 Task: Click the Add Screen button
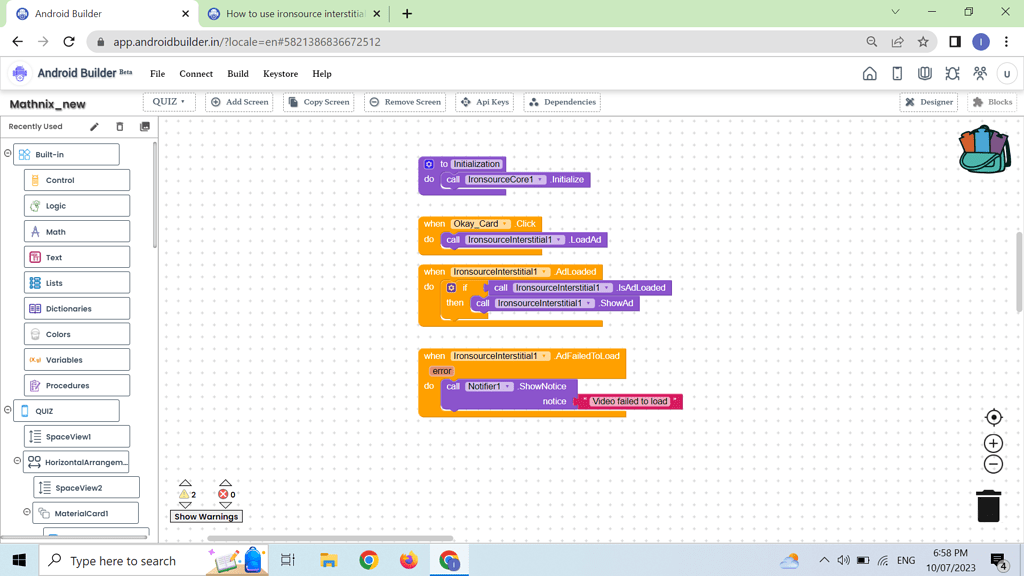[x=240, y=101]
